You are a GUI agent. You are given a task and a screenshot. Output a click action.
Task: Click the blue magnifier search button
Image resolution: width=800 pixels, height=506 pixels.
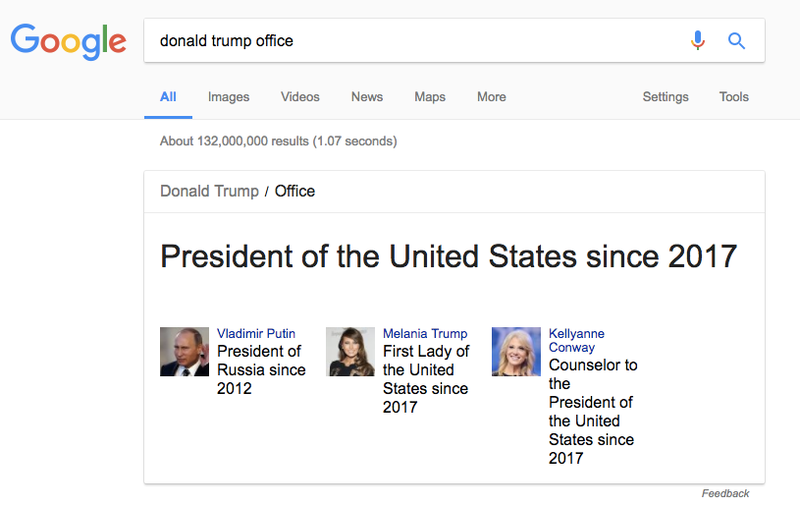pyautogui.click(x=736, y=40)
